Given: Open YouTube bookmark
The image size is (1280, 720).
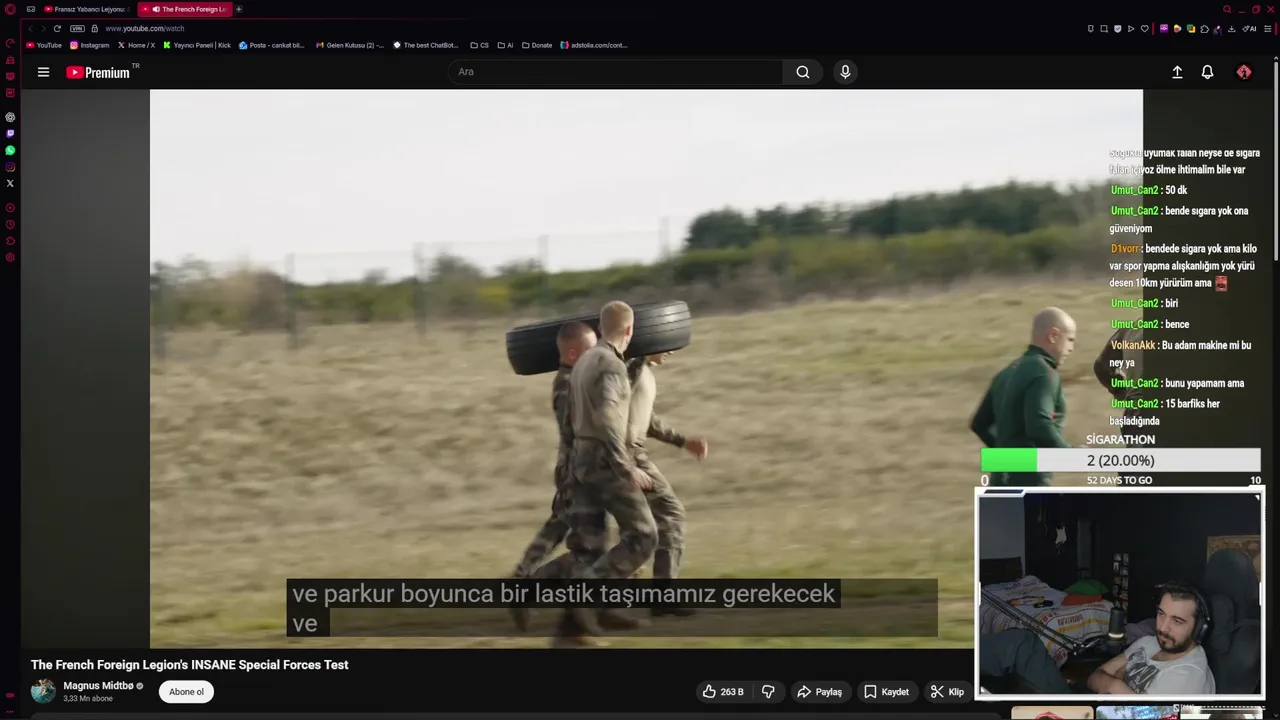Looking at the screenshot, I should [x=44, y=45].
